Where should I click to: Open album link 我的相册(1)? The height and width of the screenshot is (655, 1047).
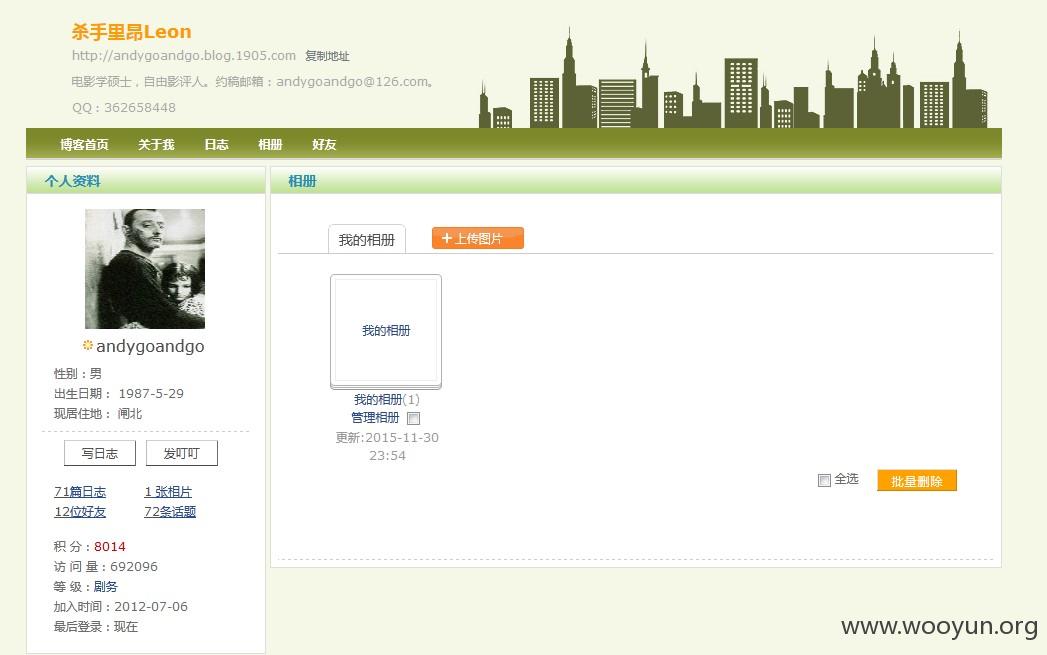click(387, 399)
